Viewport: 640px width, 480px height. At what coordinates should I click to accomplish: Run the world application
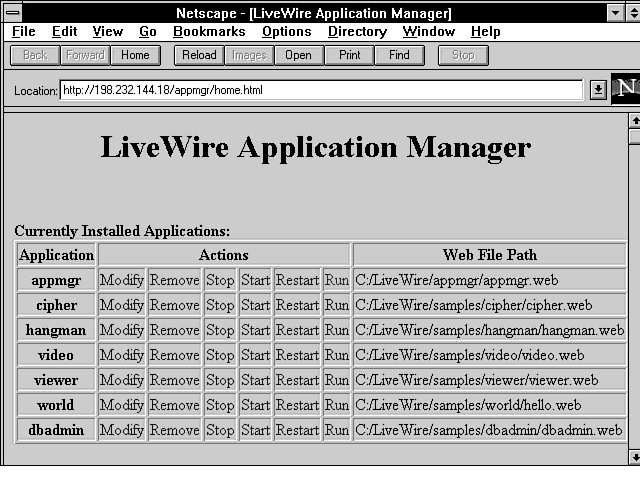[337, 405]
